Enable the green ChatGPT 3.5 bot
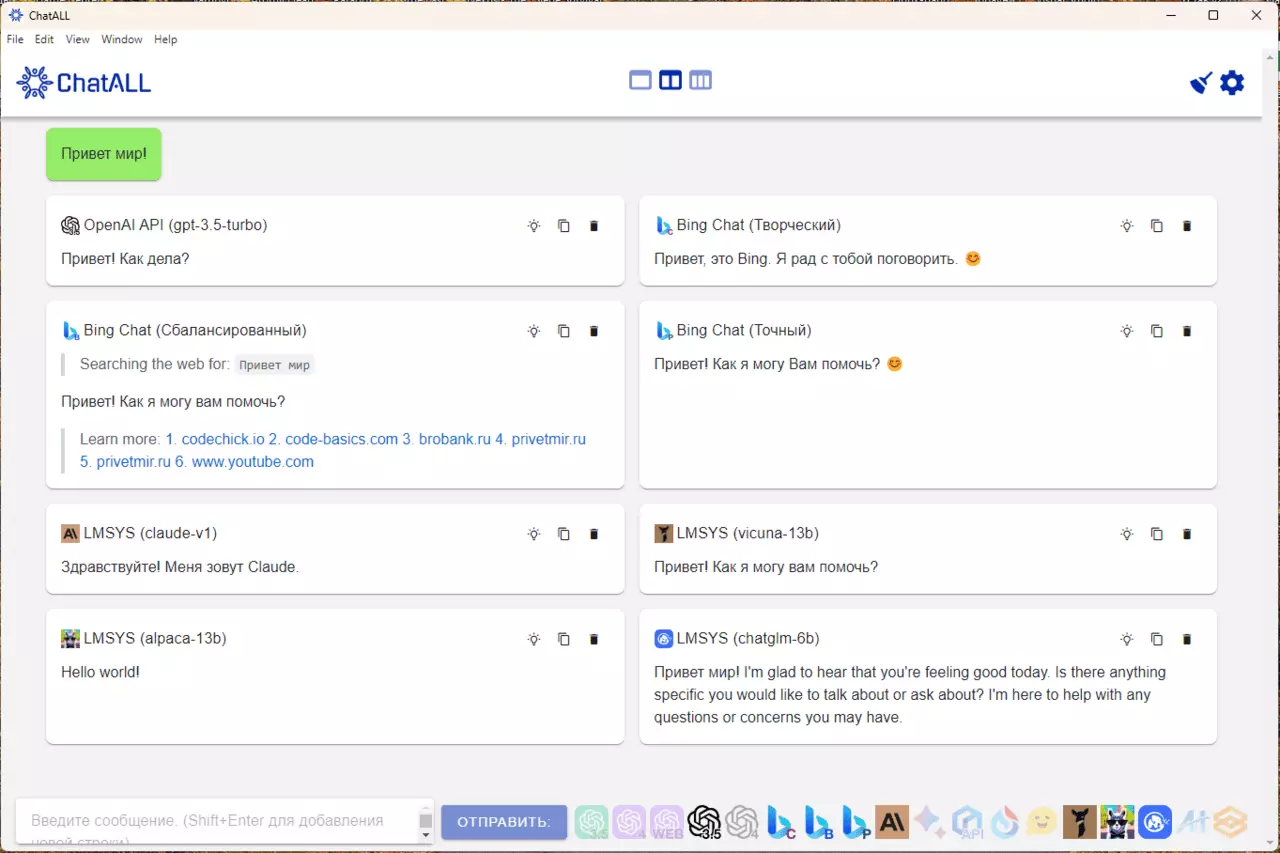Viewport: 1280px width, 853px height. pyautogui.click(x=591, y=822)
